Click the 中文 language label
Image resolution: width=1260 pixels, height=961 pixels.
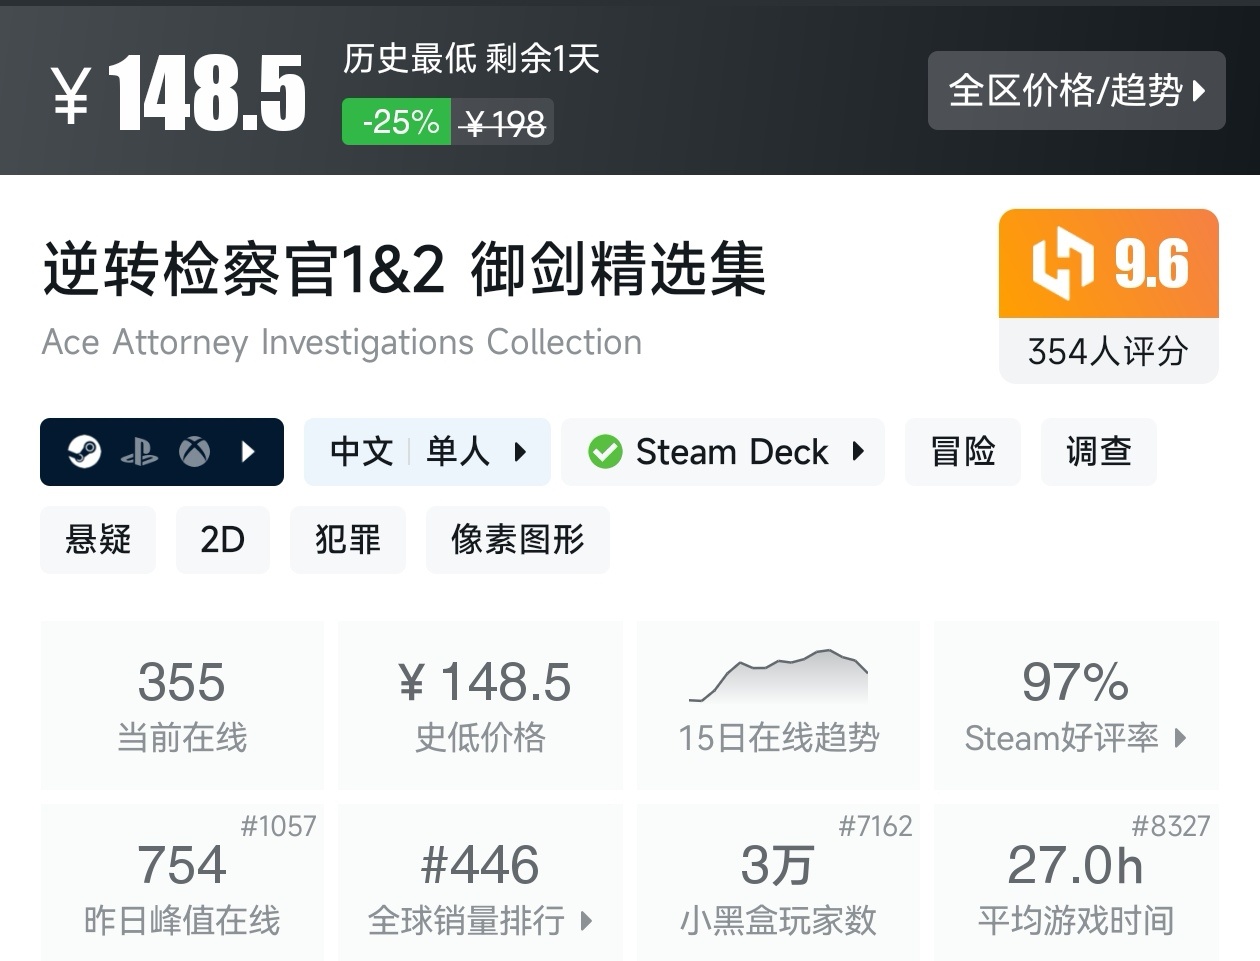pyautogui.click(x=362, y=452)
